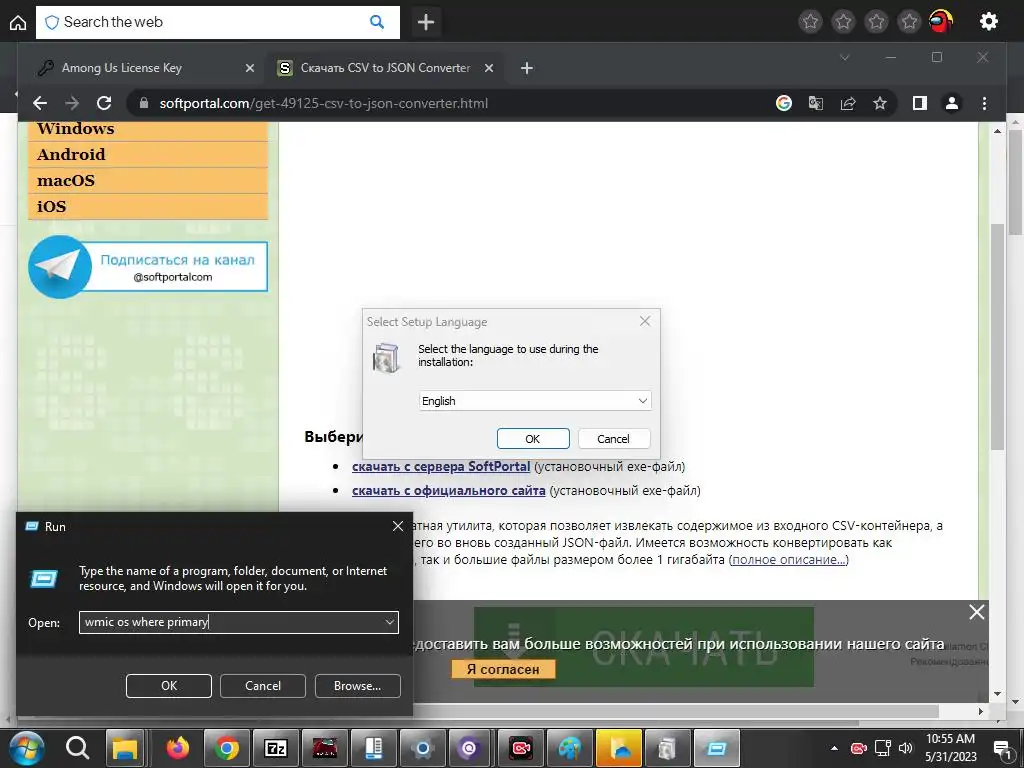Click OK in Select Setup Language dialog
1024x768 pixels.
click(533, 439)
